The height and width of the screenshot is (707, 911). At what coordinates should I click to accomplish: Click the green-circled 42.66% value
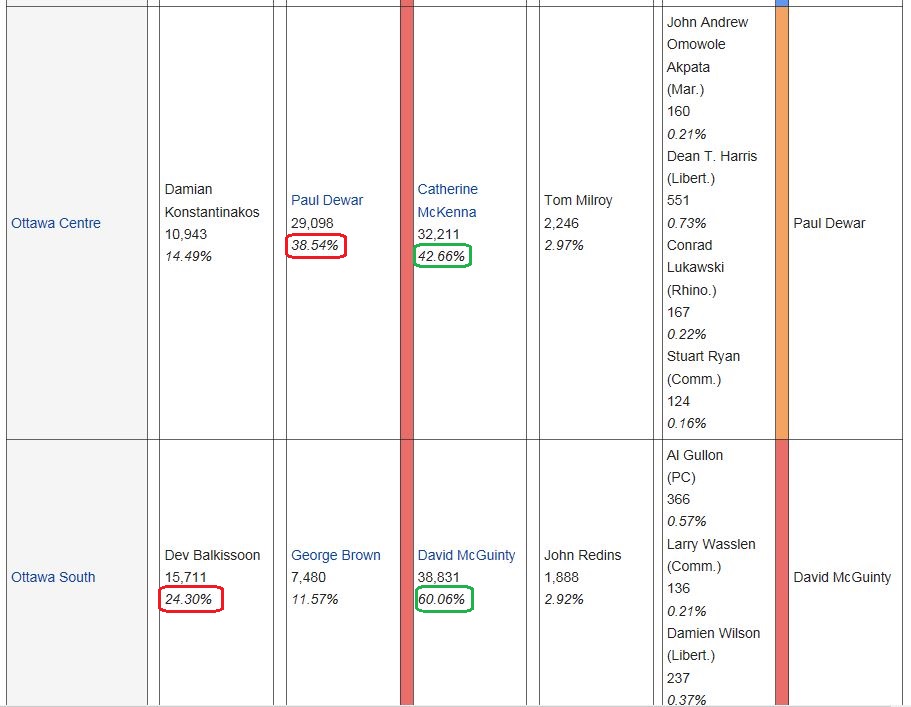[x=442, y=256]
